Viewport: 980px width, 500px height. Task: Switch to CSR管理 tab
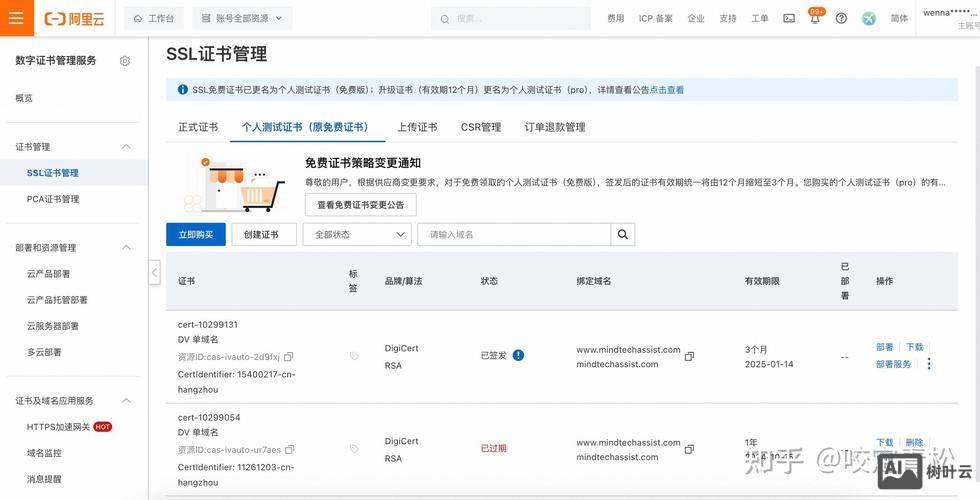click(x=481, y=127)
